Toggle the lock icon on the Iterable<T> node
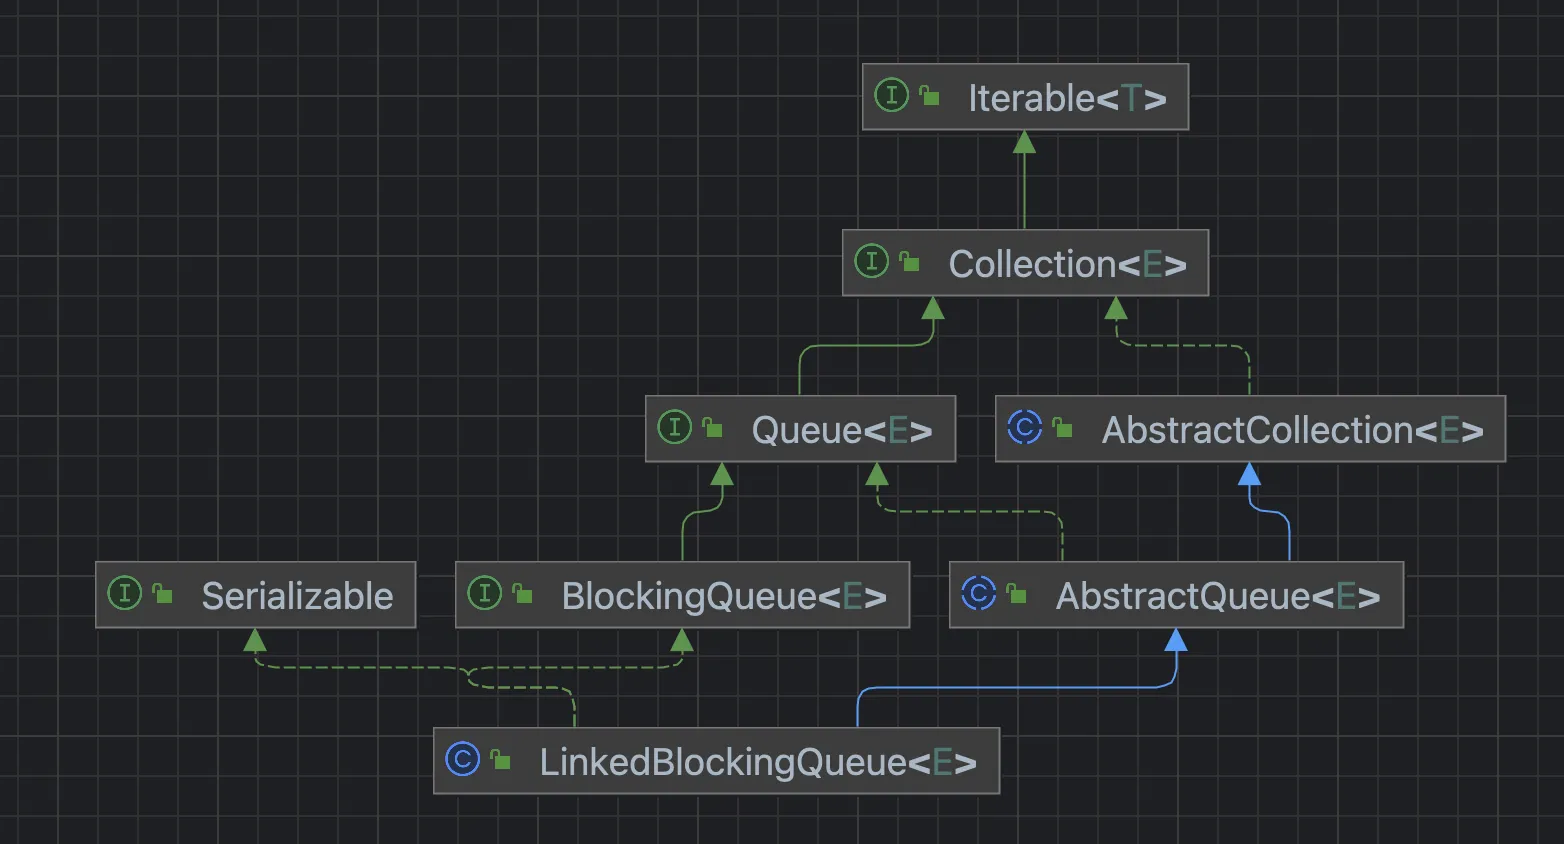This screenshot has width=1564, height=844. [x=931, y=96]
